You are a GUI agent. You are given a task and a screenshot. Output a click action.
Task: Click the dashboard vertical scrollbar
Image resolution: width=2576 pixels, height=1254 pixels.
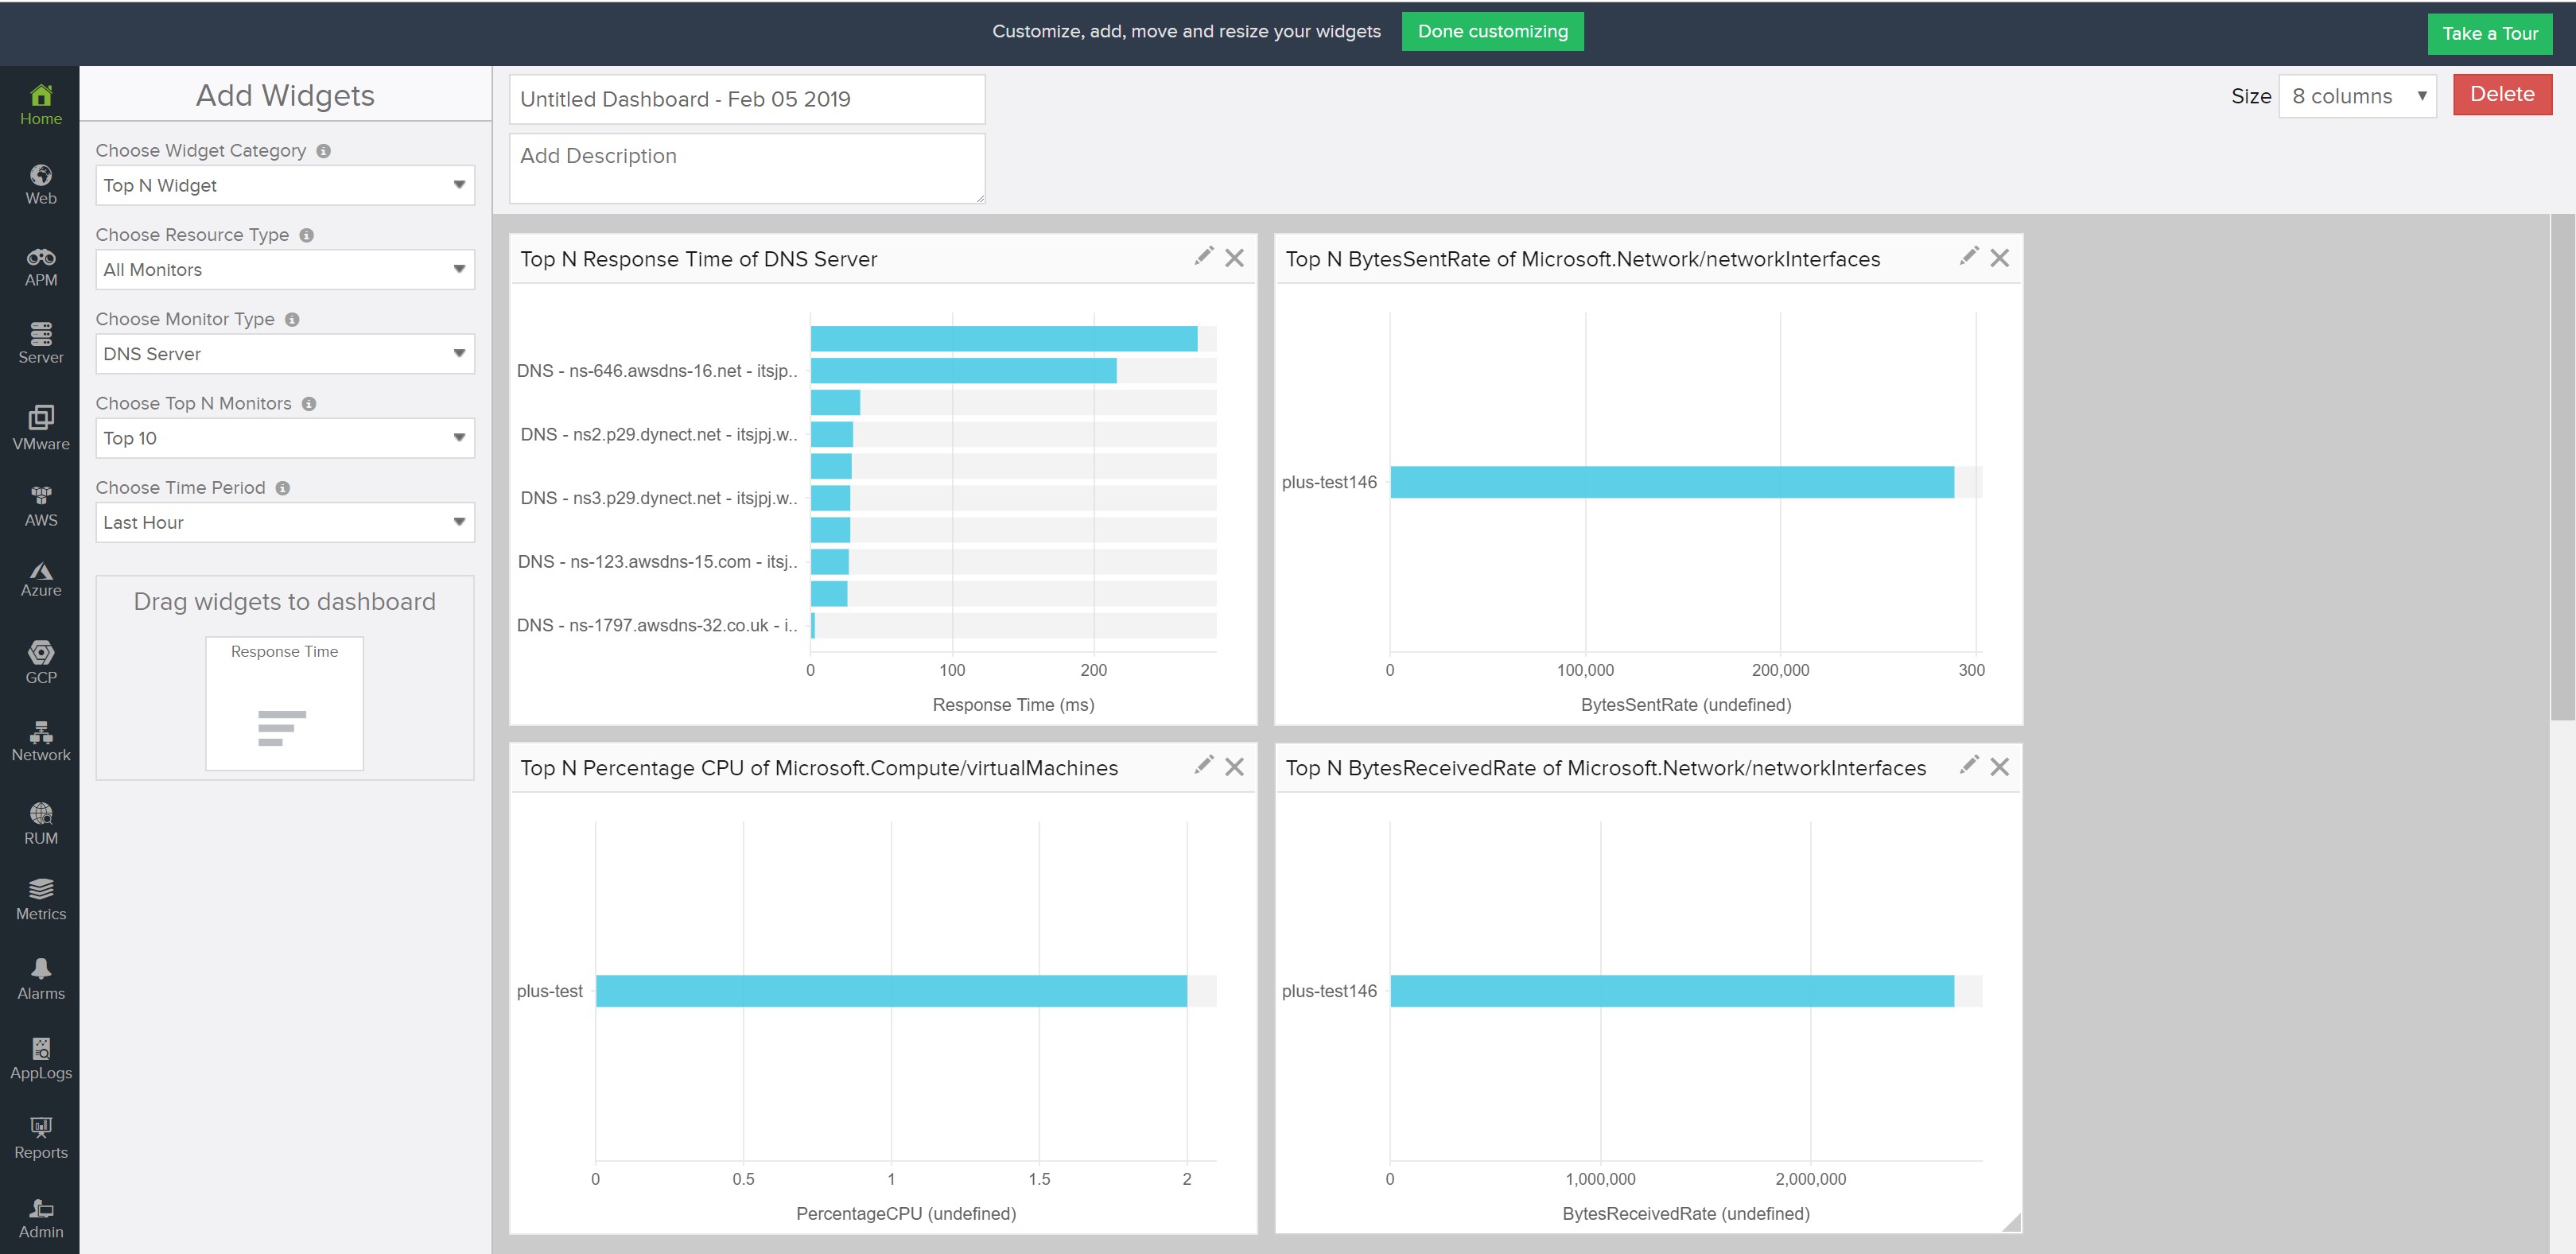[x=2562, y=466]
